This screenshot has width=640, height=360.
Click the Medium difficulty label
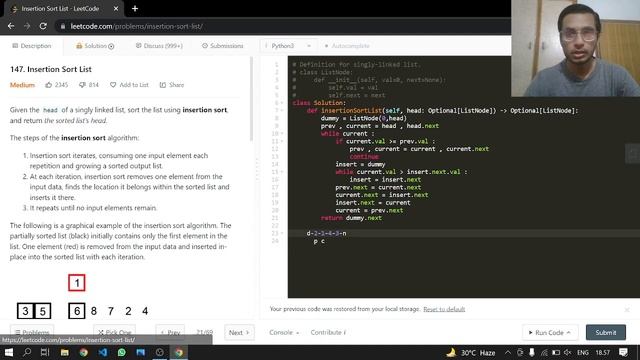pos(22,85)
